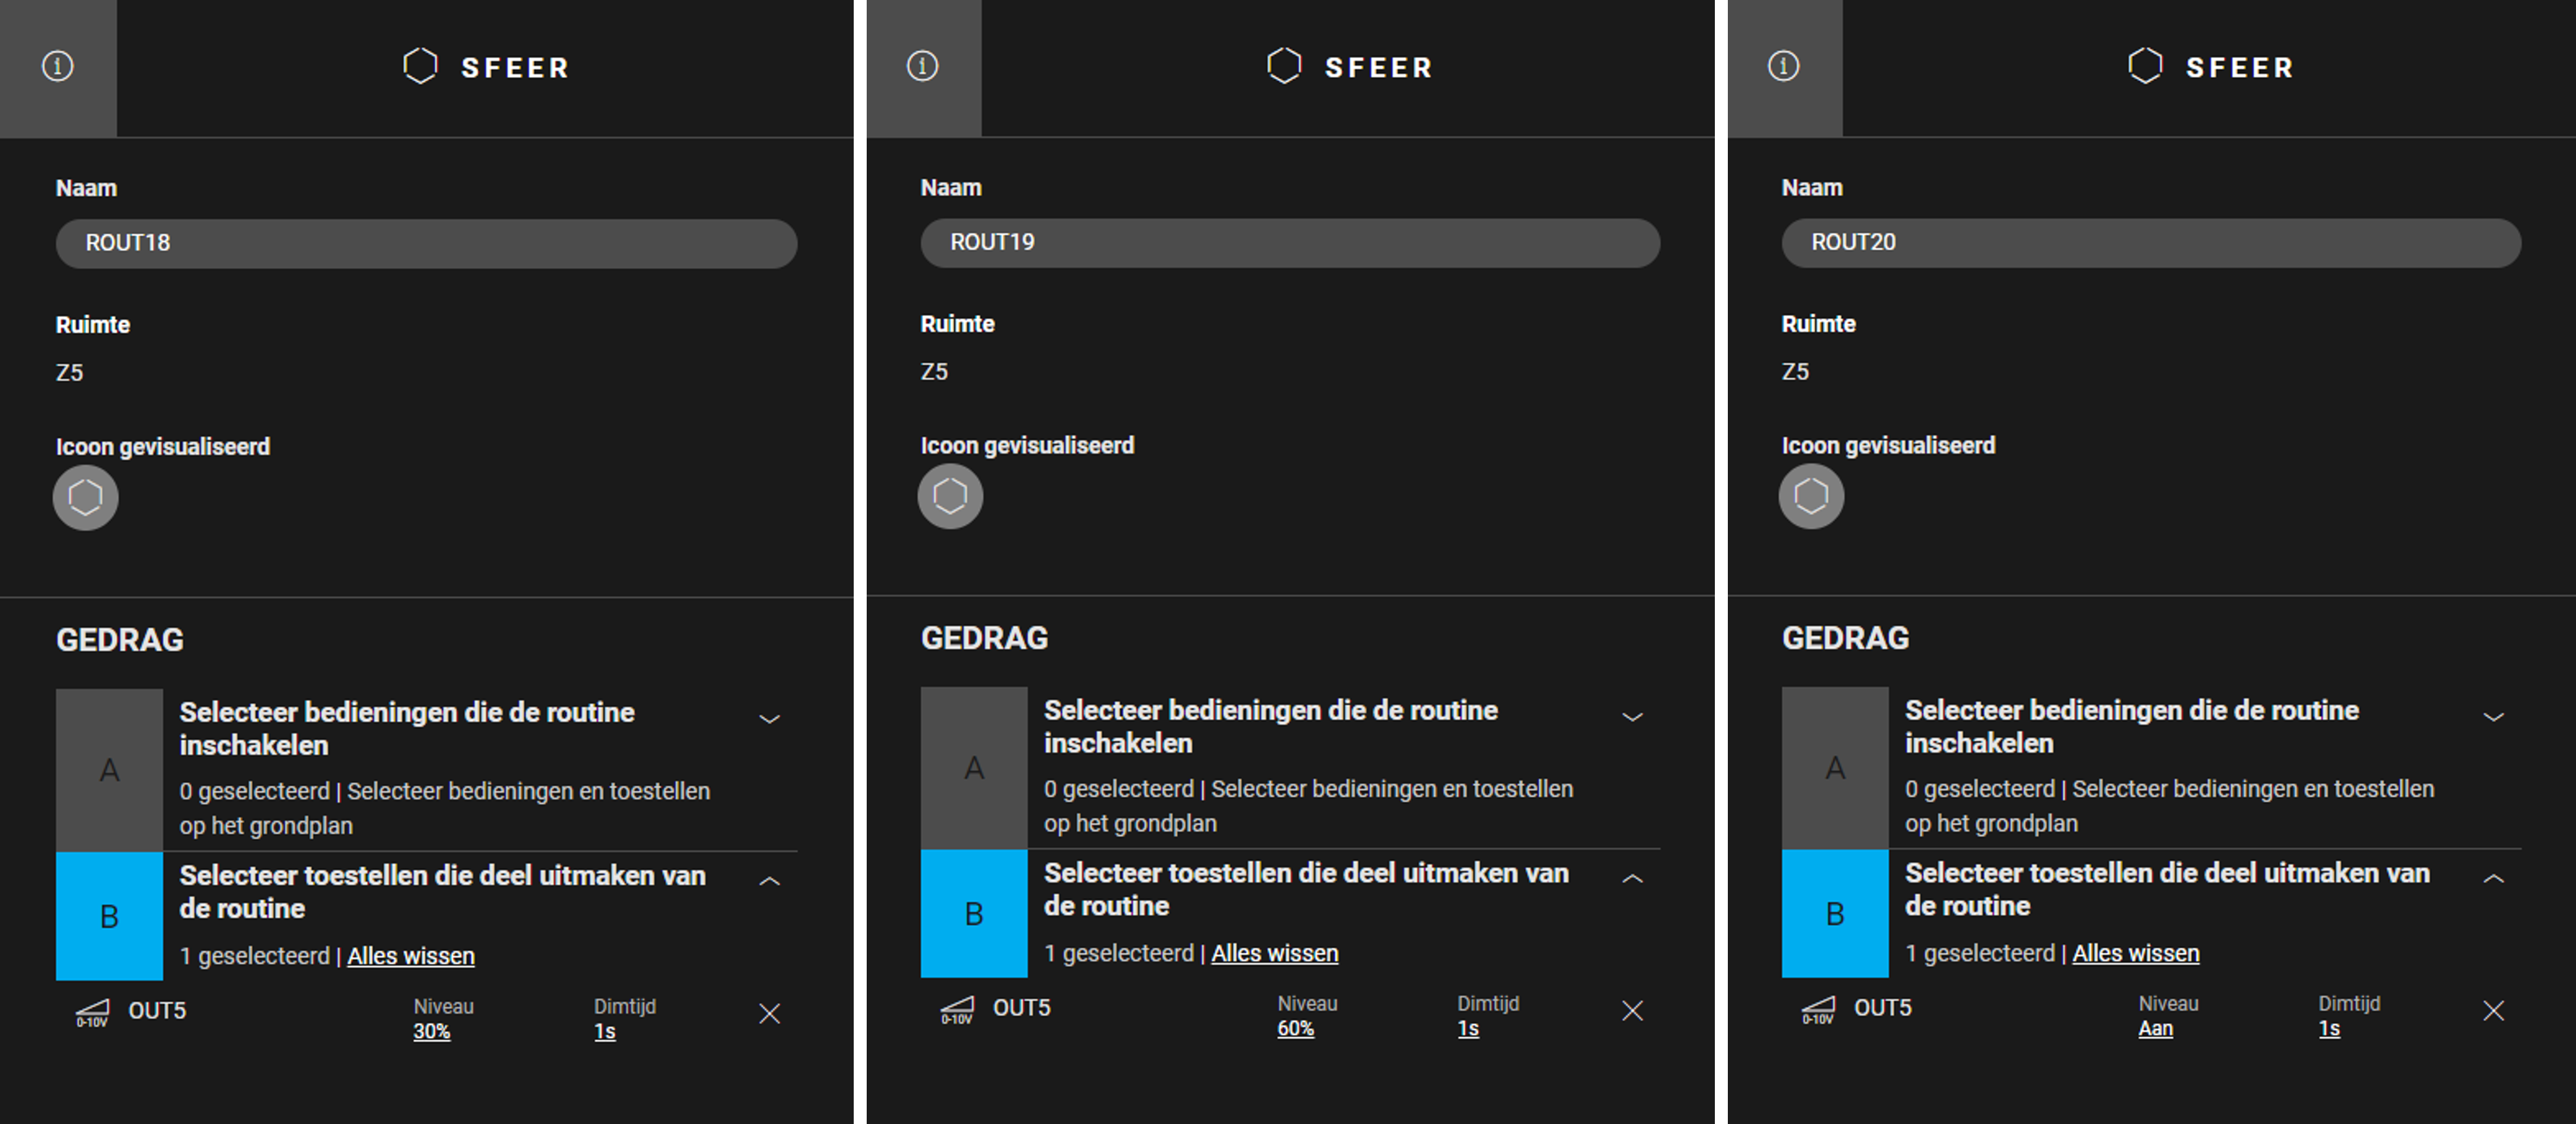
Task: Click the 0-10V dimmer icon in ROUT19 panel
Action: (x=957, y=1010)
